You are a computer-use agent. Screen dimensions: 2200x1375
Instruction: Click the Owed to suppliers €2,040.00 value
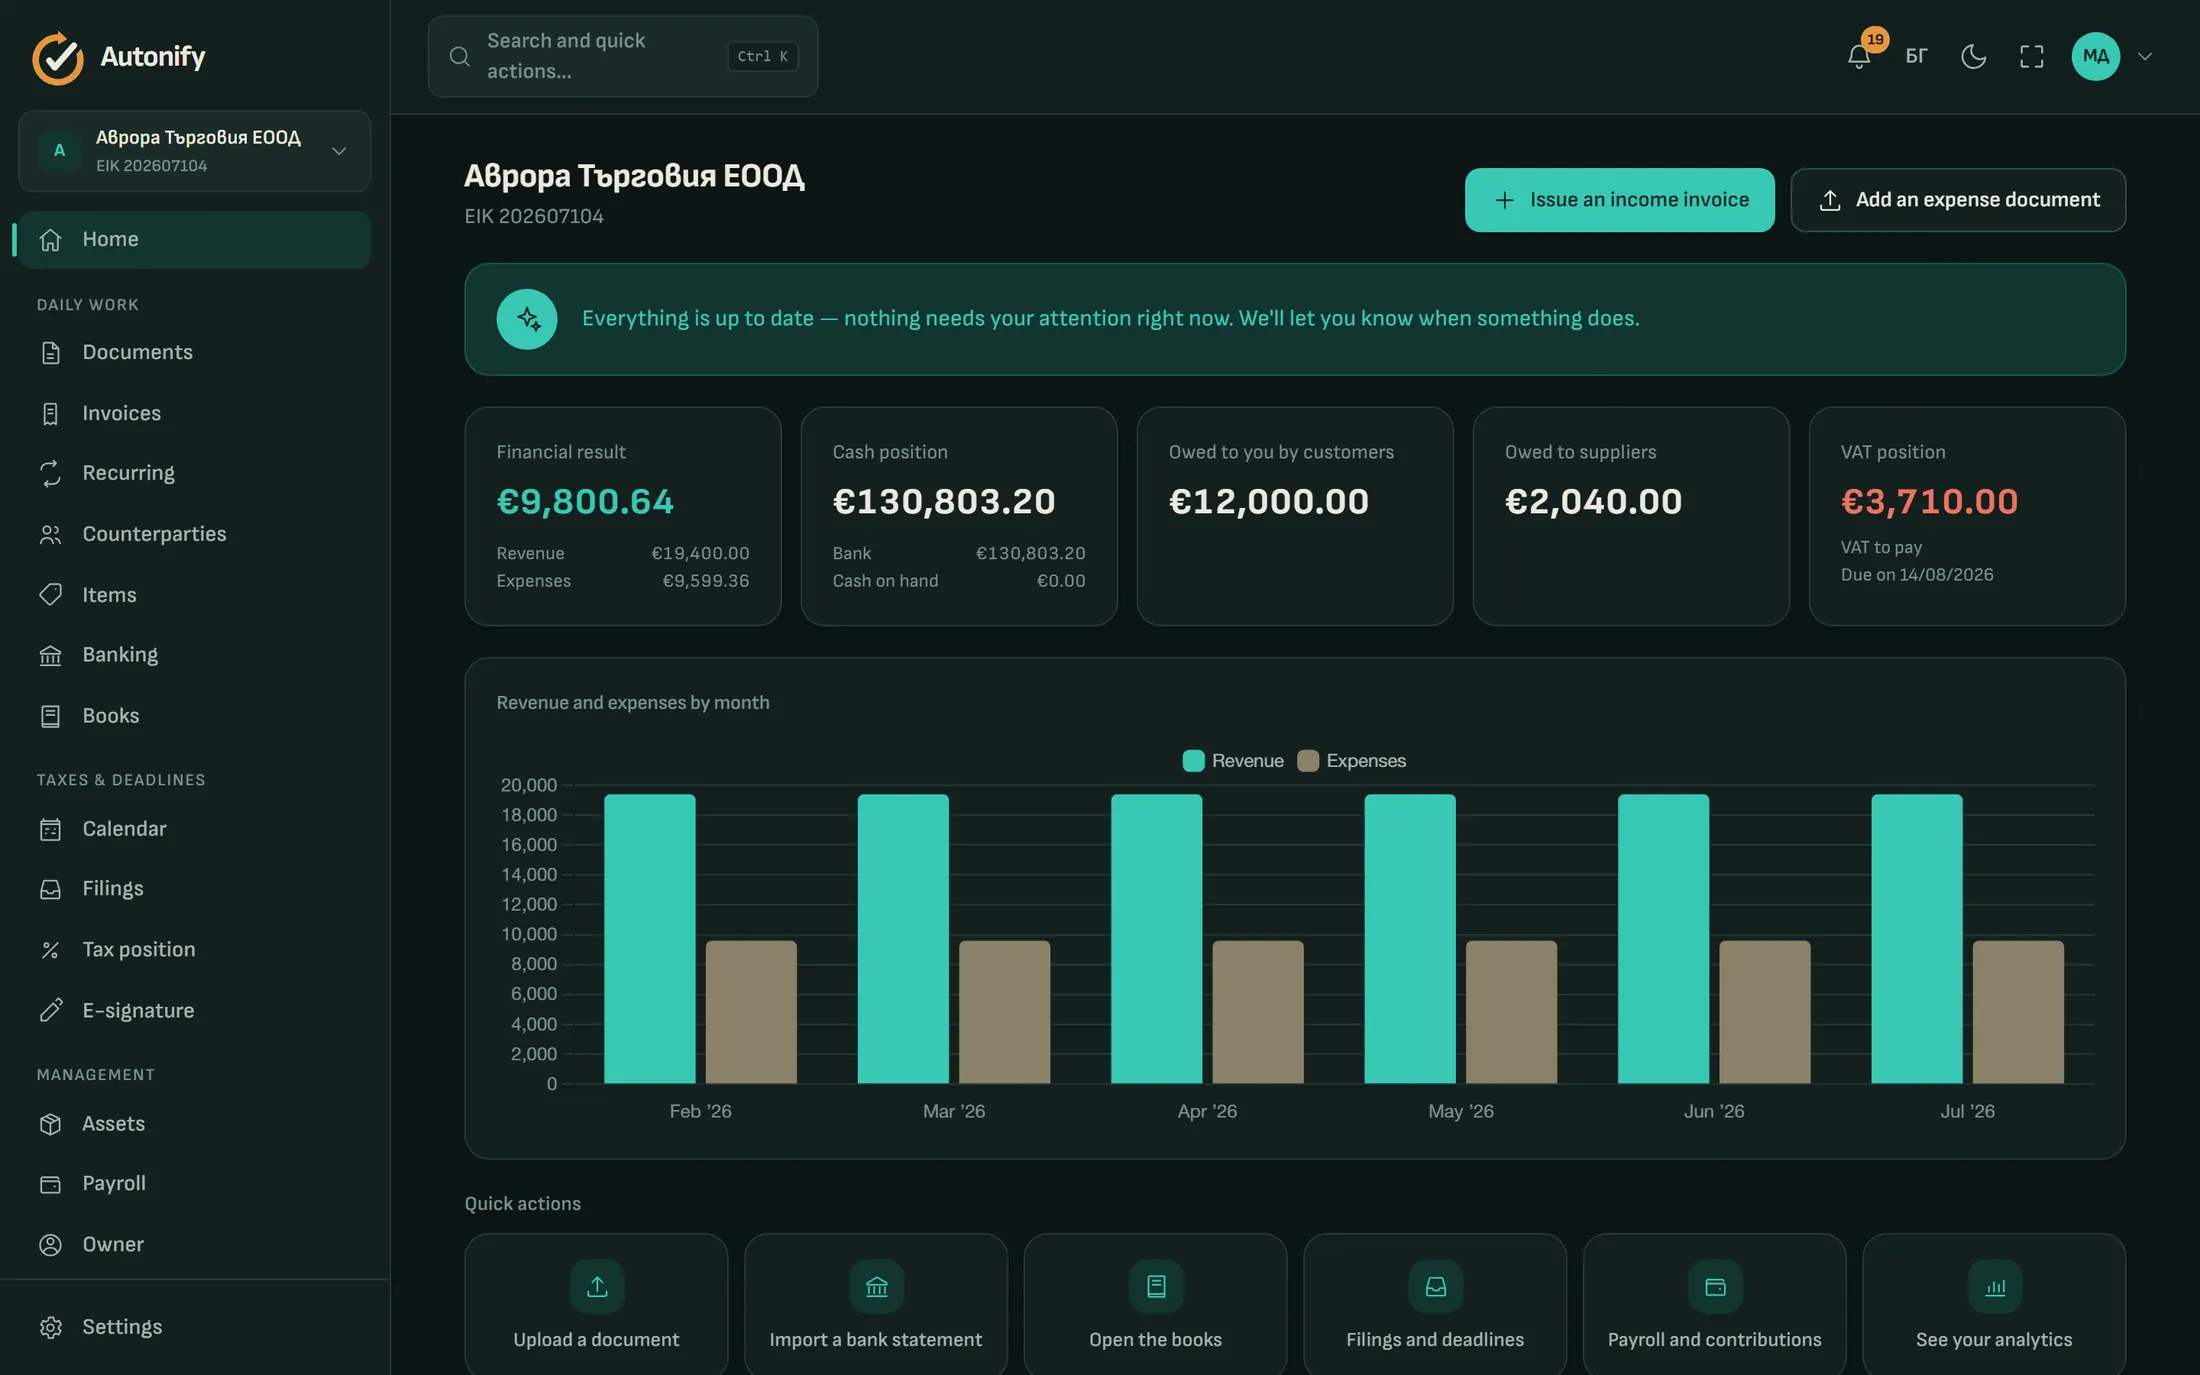point(1593,501)
